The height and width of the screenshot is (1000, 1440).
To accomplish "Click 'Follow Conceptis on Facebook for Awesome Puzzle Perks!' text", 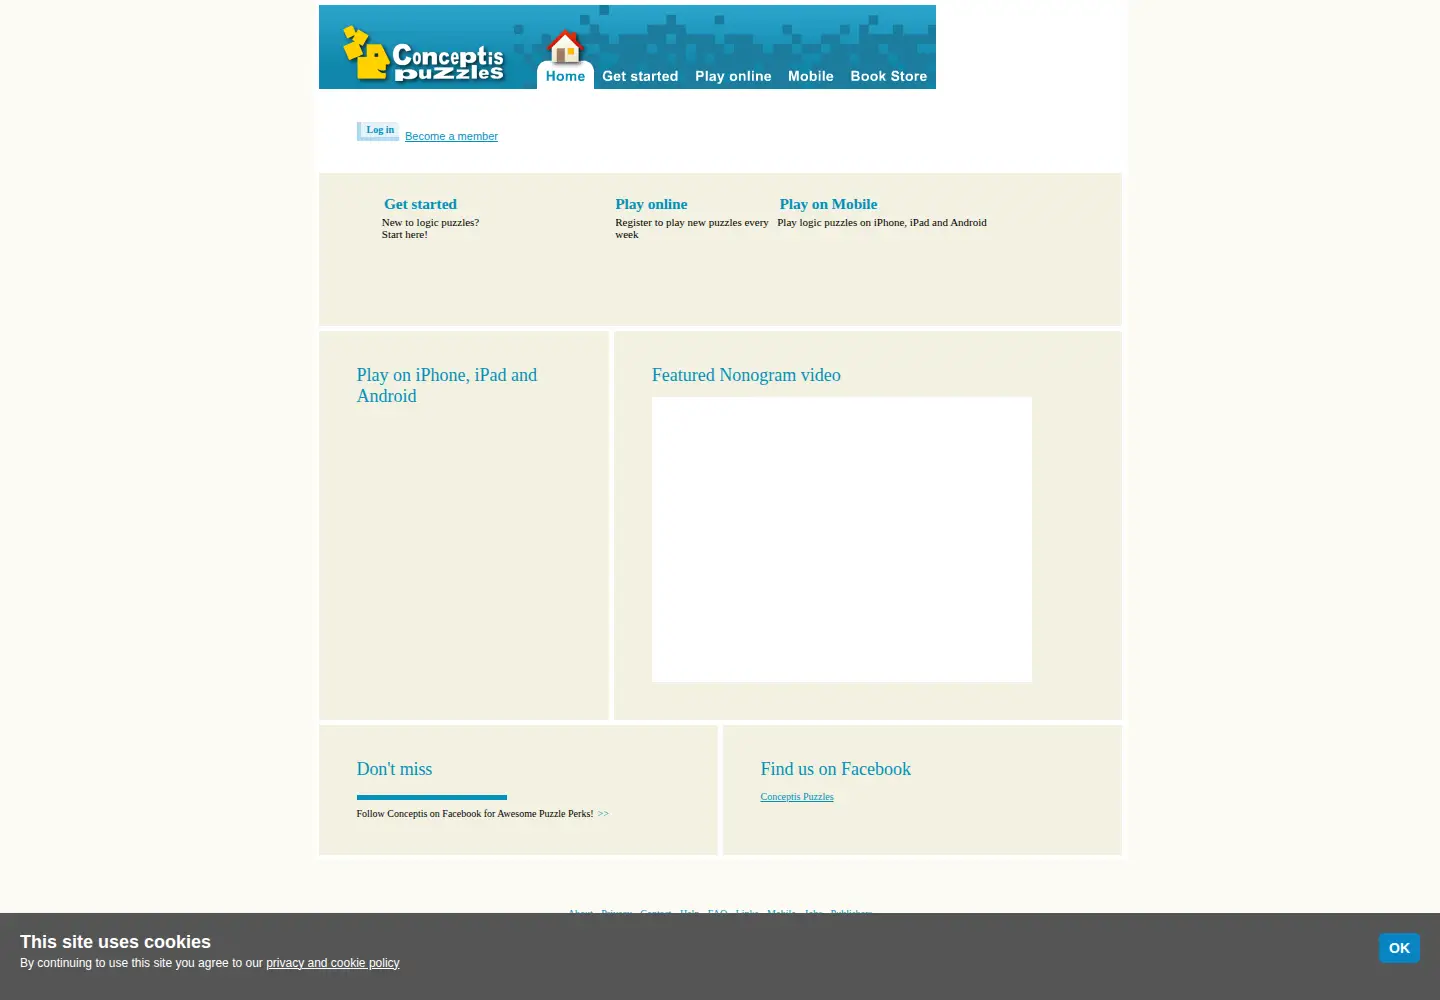I will 475,814.
